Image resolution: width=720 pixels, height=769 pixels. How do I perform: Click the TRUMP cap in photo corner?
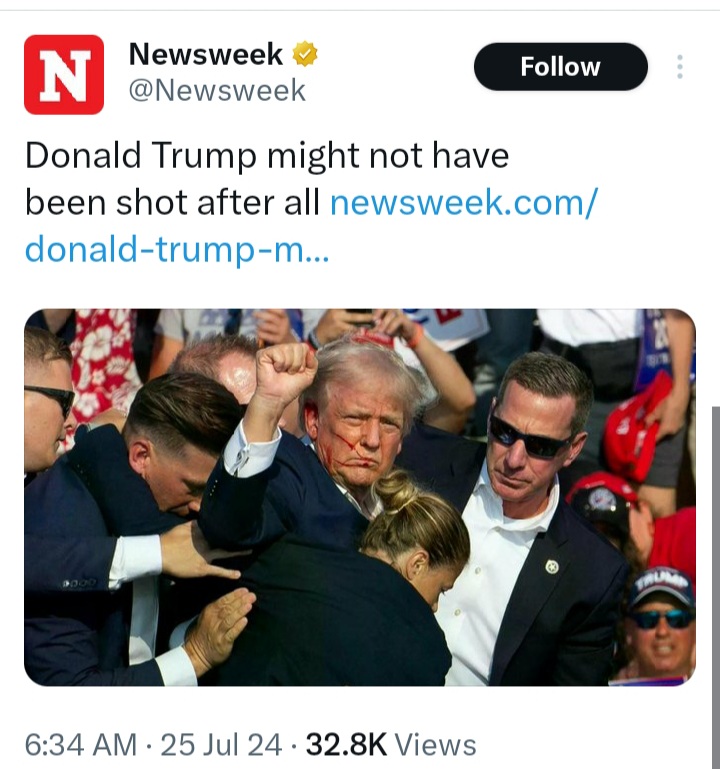click(x=660, y=586)
